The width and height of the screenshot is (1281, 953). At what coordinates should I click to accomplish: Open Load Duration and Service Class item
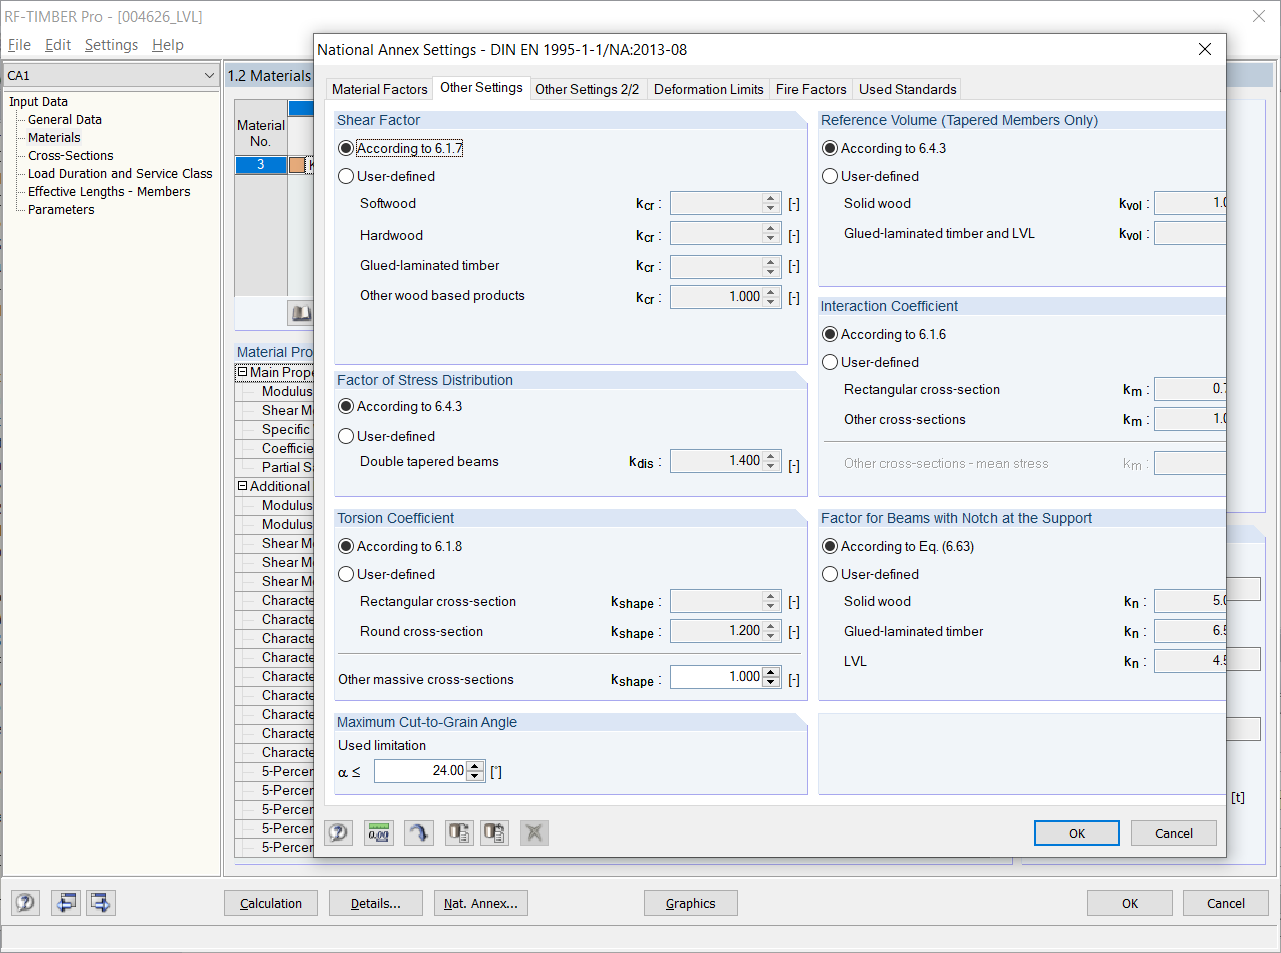point(120,174)
